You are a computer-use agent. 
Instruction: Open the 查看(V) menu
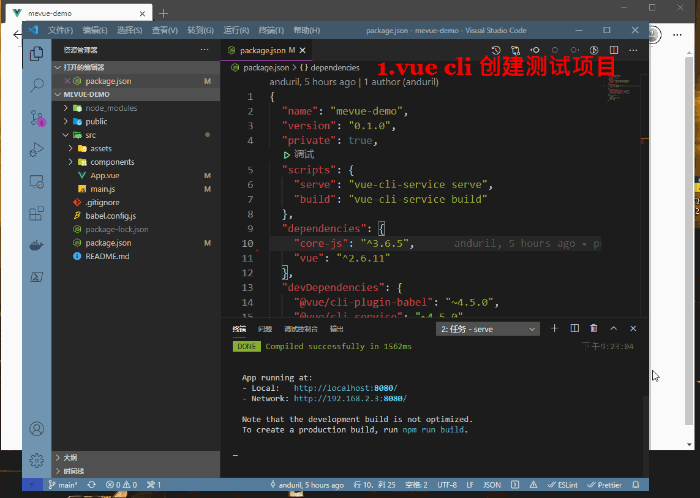pyautogui.click(x=164, y=30)
